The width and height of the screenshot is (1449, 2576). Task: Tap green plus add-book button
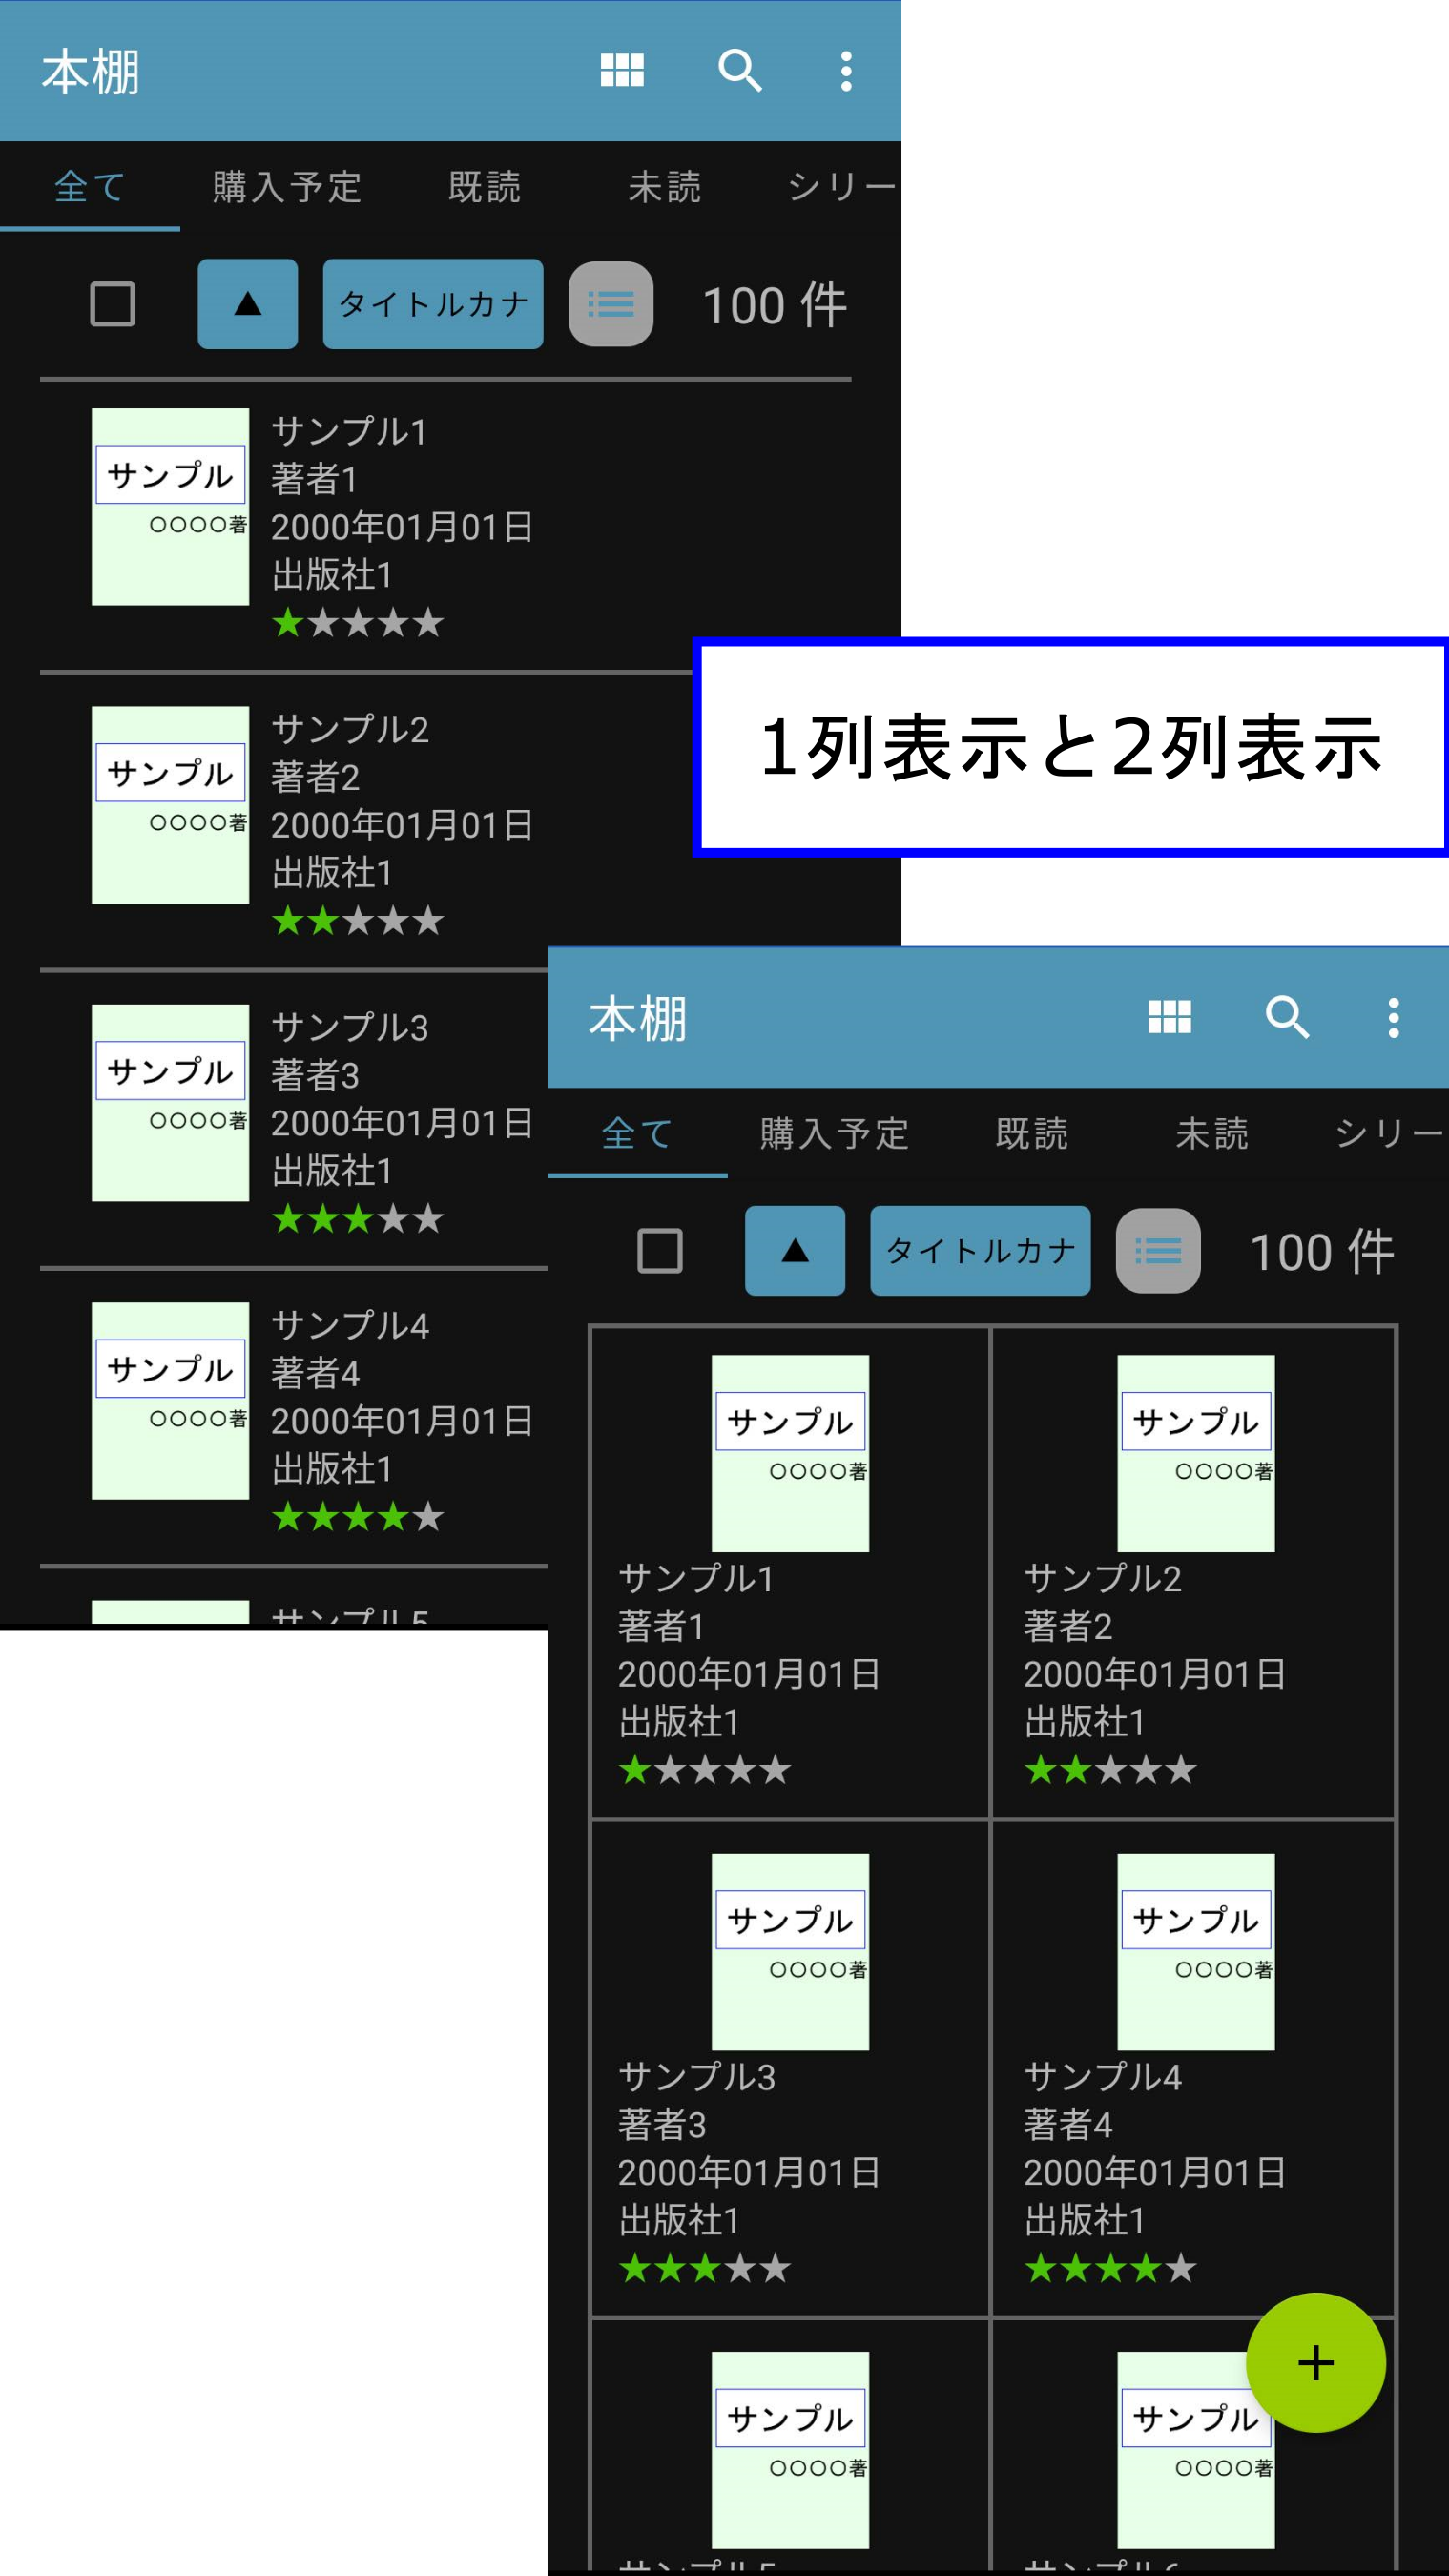point(1315,2363)
